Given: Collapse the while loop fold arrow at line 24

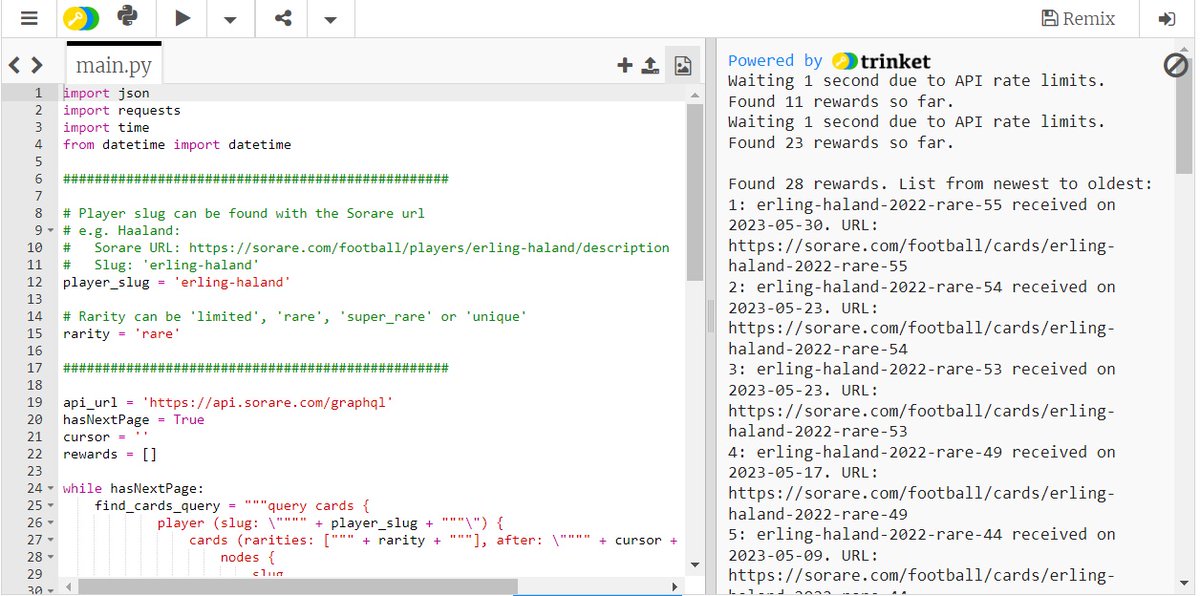Looking at the screenshot, I should tap(52, 489).
